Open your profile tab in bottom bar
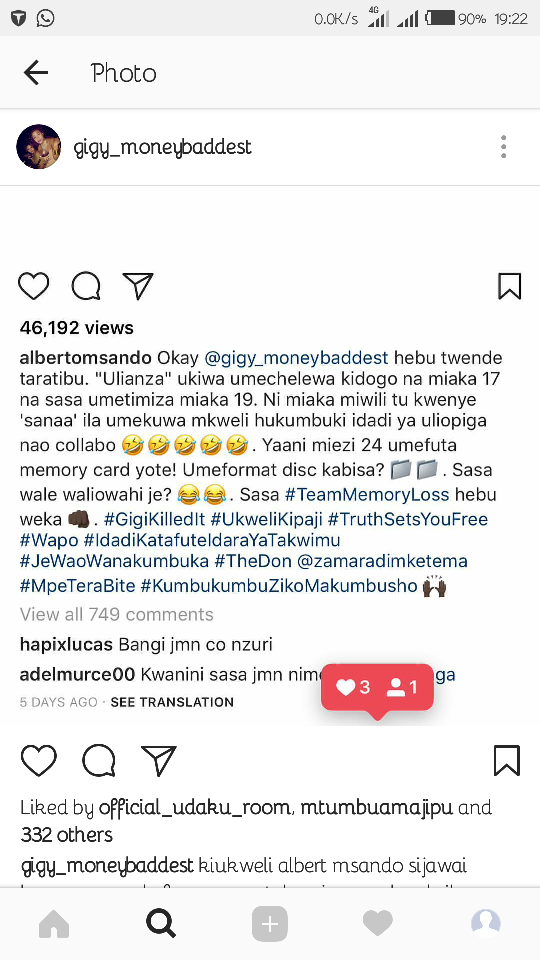The height and width of the screenshot is (960, 540). pos(486,923)
